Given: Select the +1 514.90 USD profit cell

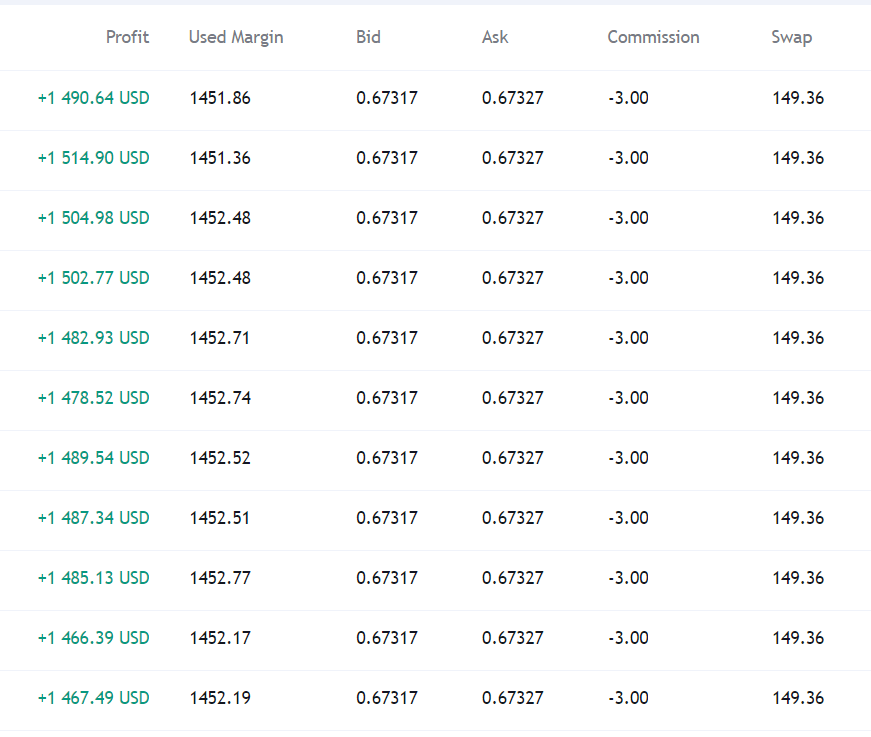Looking at the screenshot, I should (x=93, y=158).
